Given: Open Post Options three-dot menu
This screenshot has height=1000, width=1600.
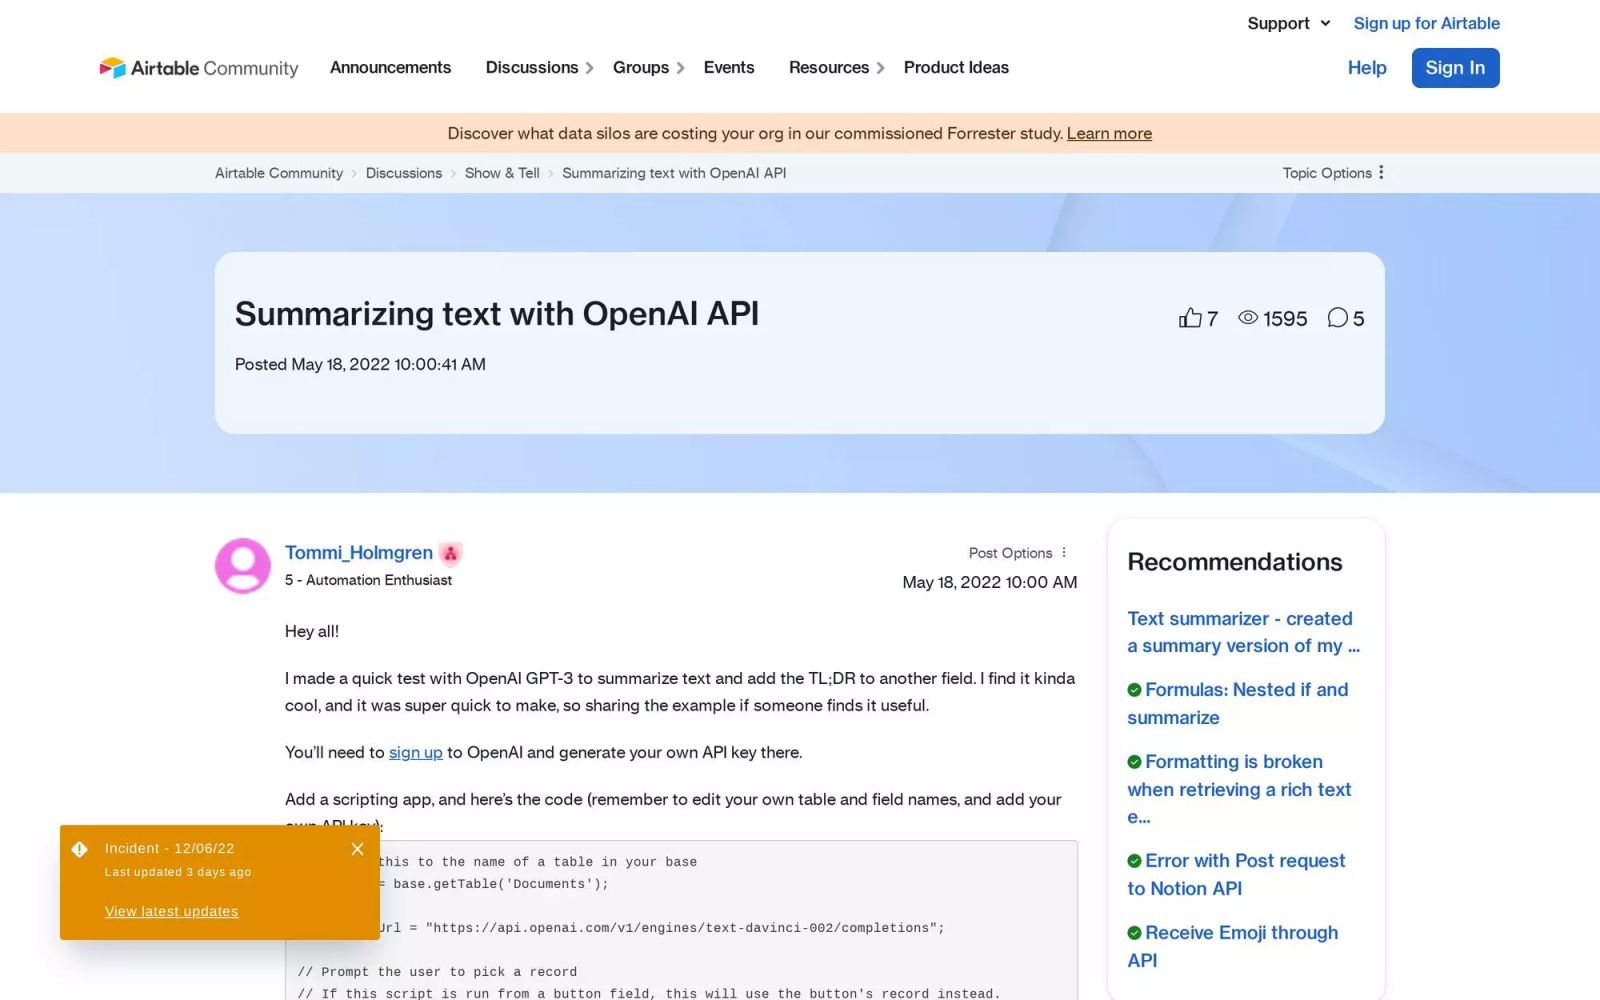Looking at the screenshot, I should [1064, 553].
